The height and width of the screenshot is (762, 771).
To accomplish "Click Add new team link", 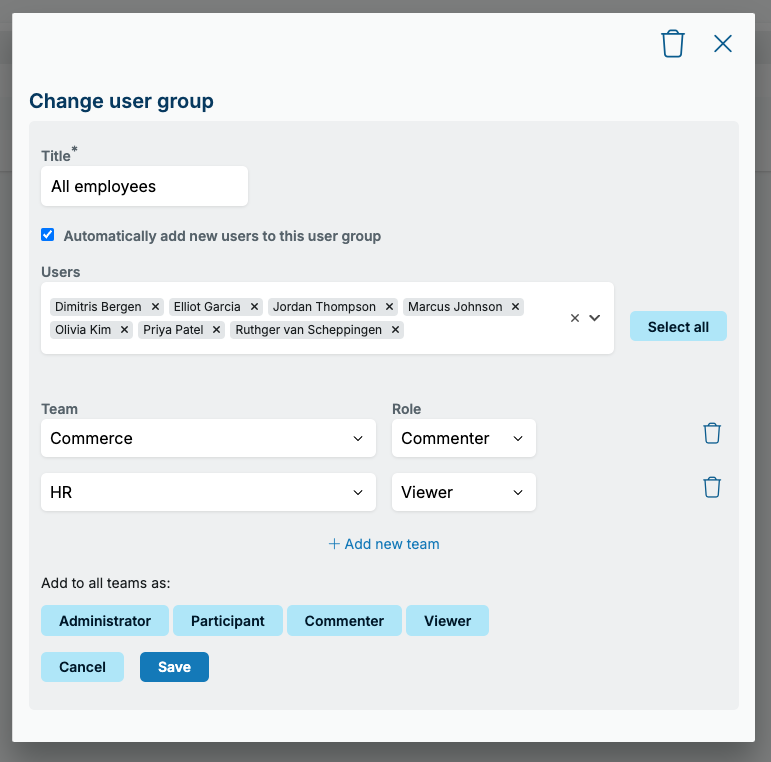I will [x=384, y=544].
